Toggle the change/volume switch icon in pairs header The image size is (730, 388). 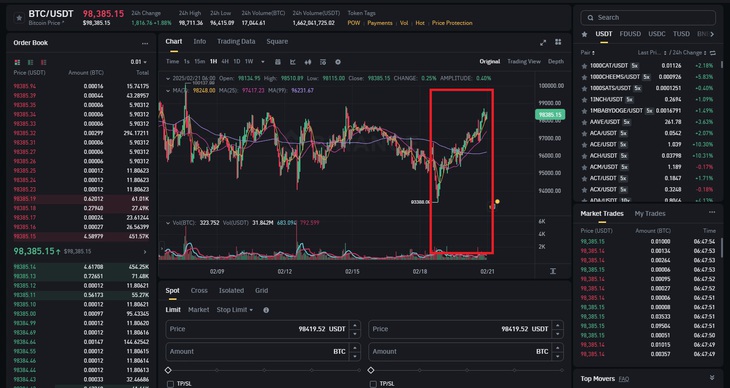point(713,53)
